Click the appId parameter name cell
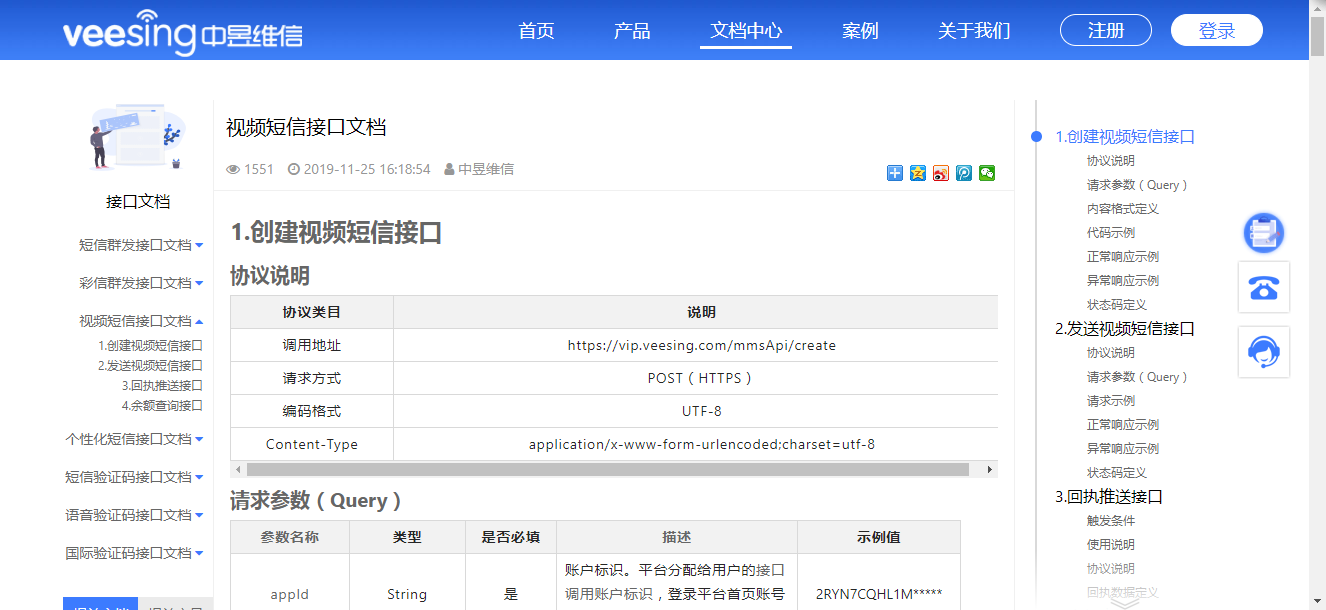Viewport: 1326px width, 610px height. [290, 594]
